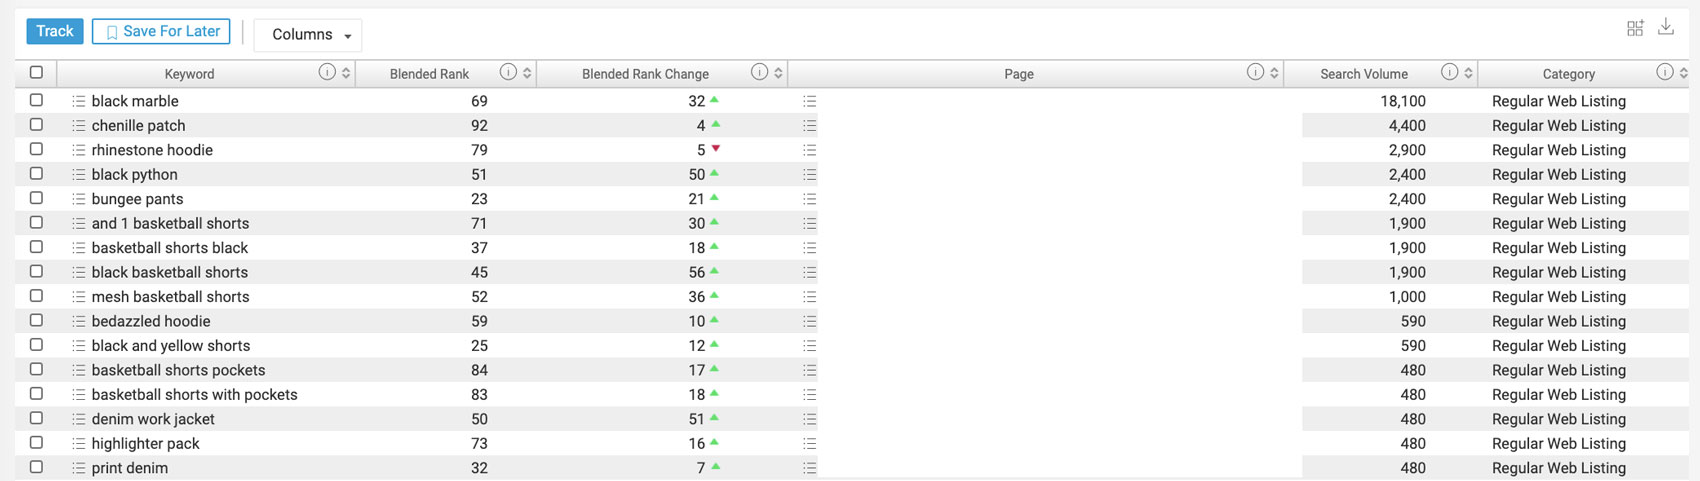
Task: Click the Search Volume column header label
Action: (x=1363, y=74)
